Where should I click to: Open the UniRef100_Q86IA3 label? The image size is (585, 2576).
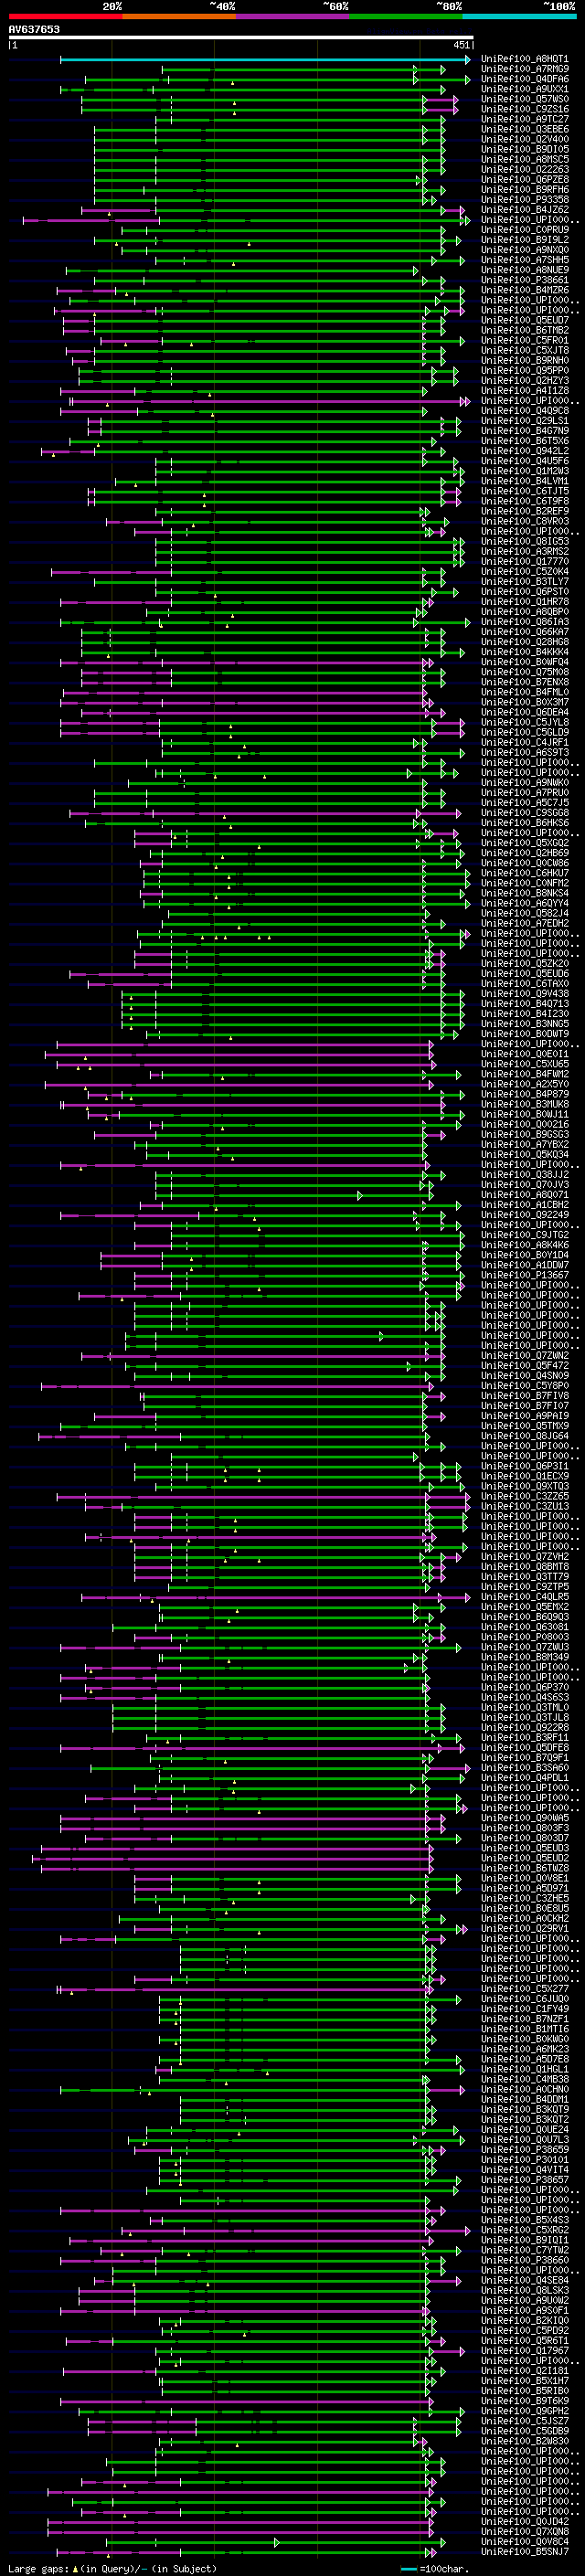point(525,622)
